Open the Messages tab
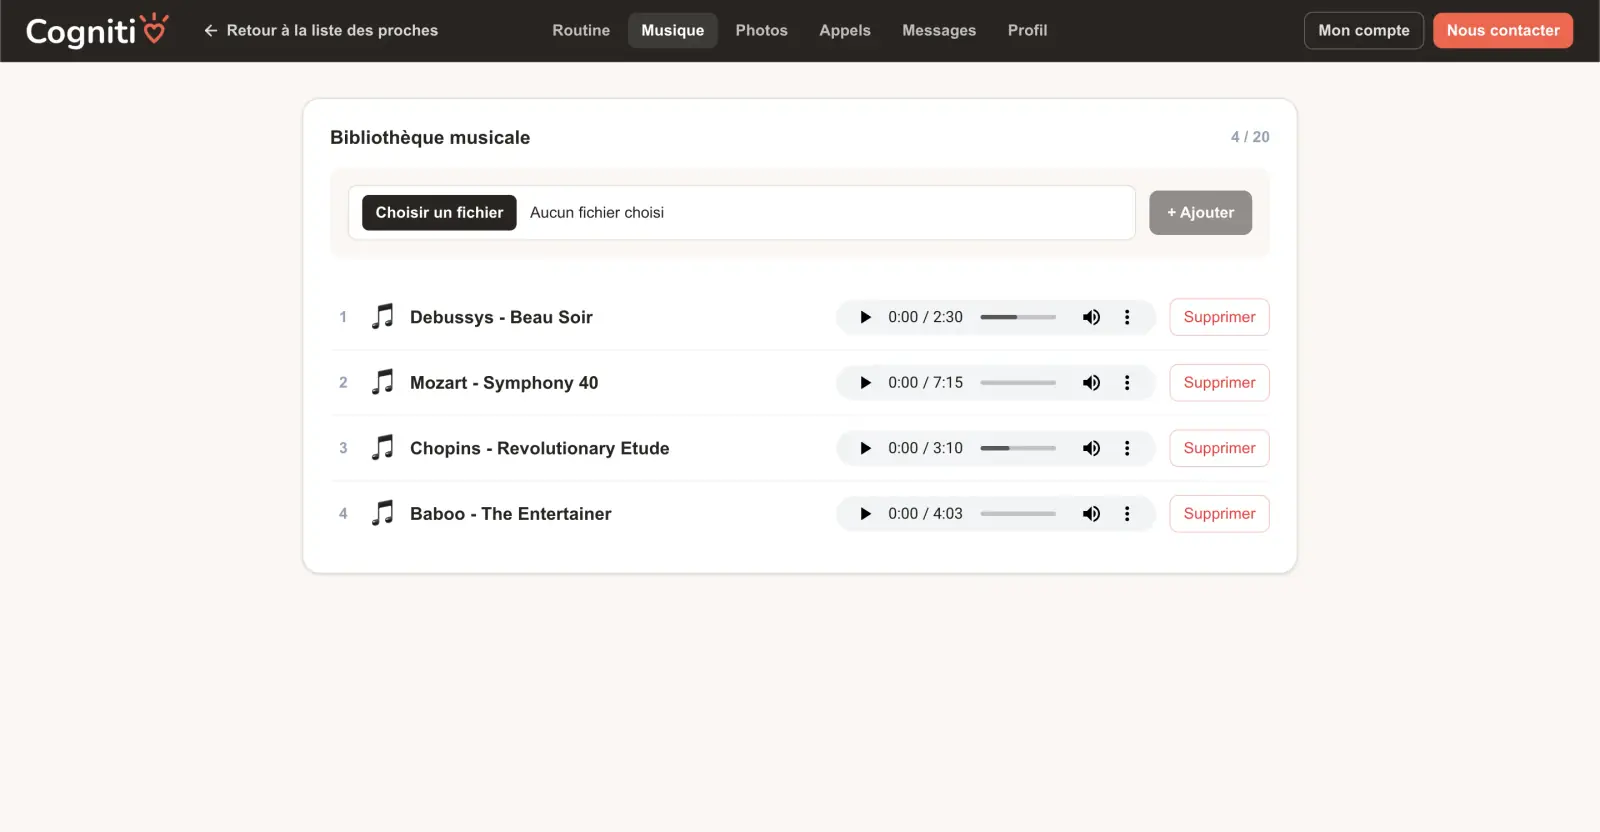1600x832 pixels. [x=939, y=30]
